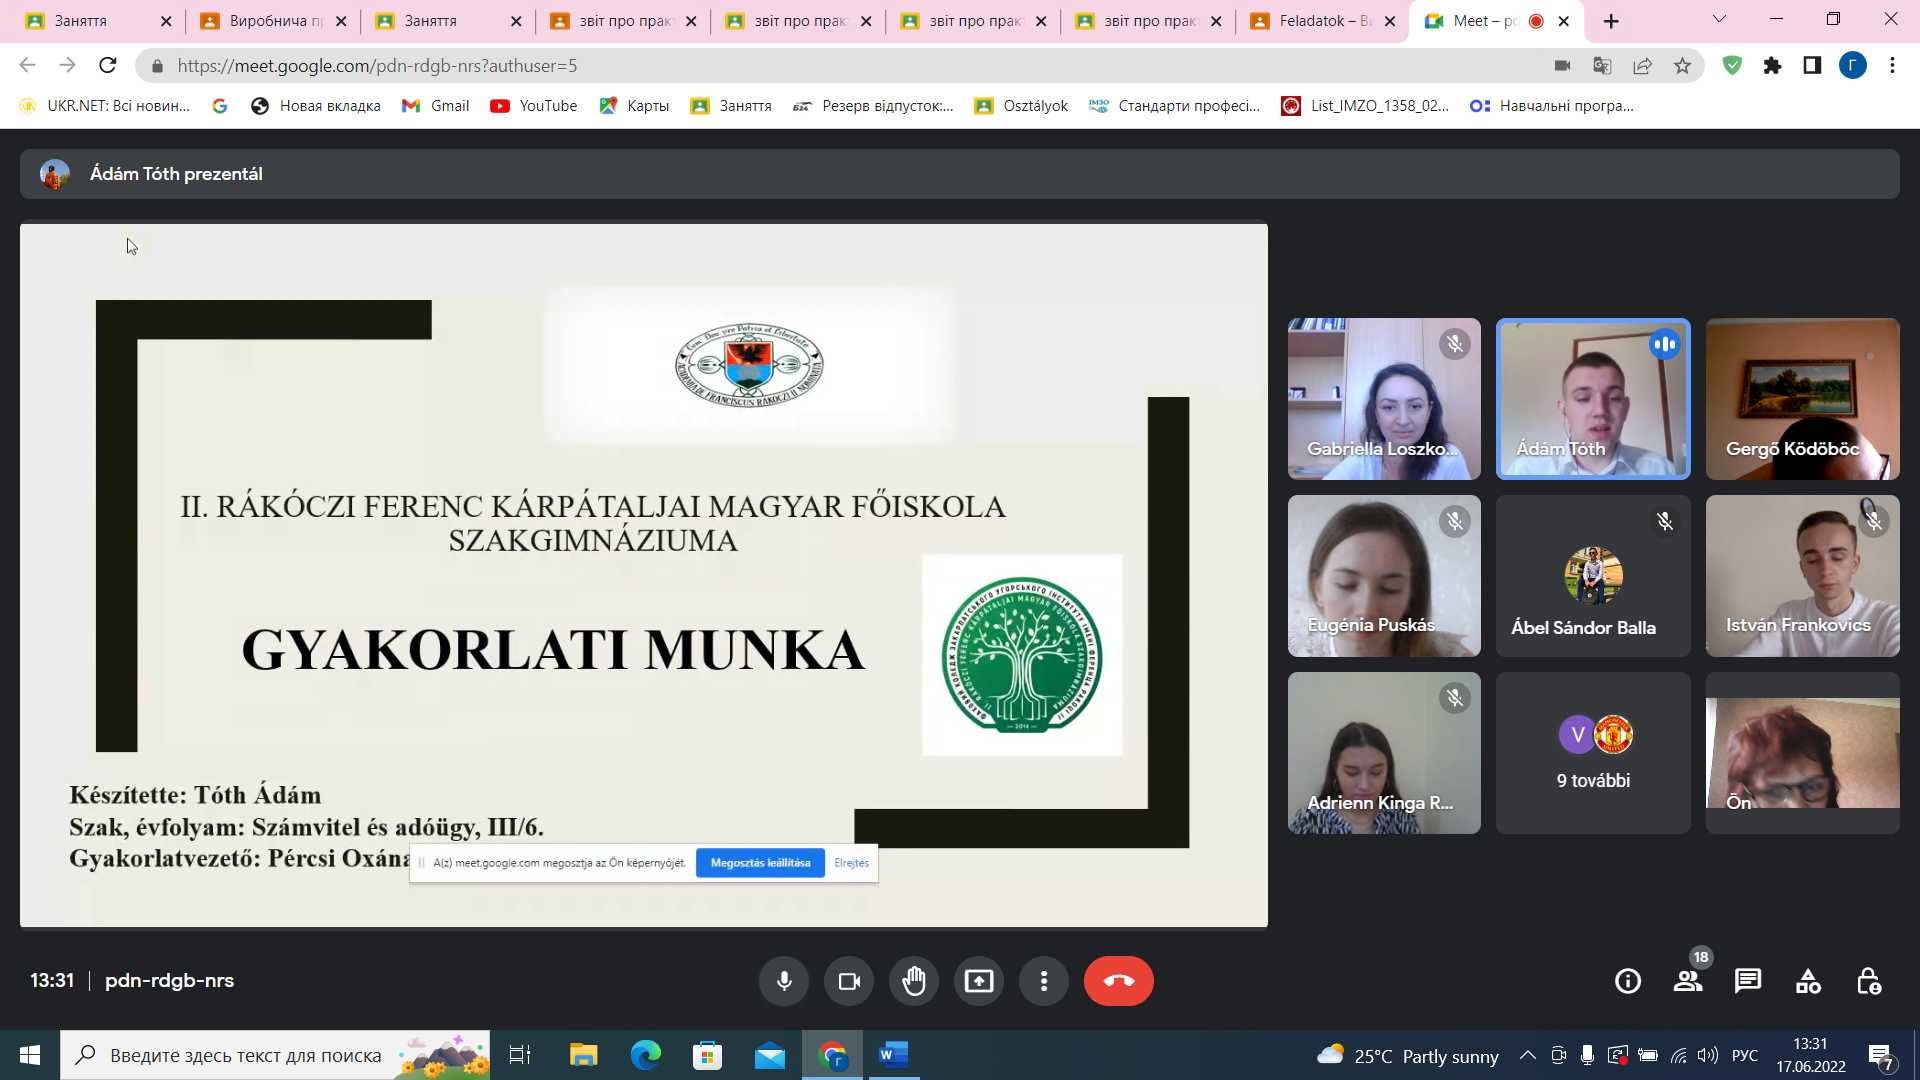This screenshot has width=1920, height=1080.
Task: Toggle the camera on/off button
Action: (x=849, y=981)
